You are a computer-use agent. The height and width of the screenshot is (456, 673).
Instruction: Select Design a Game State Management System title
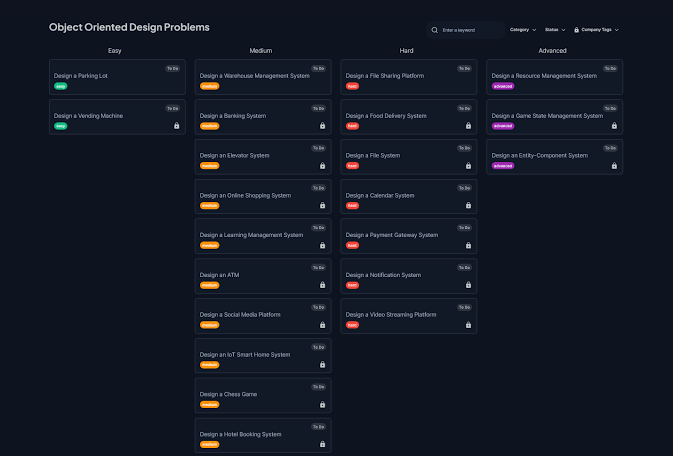point(547,116)
